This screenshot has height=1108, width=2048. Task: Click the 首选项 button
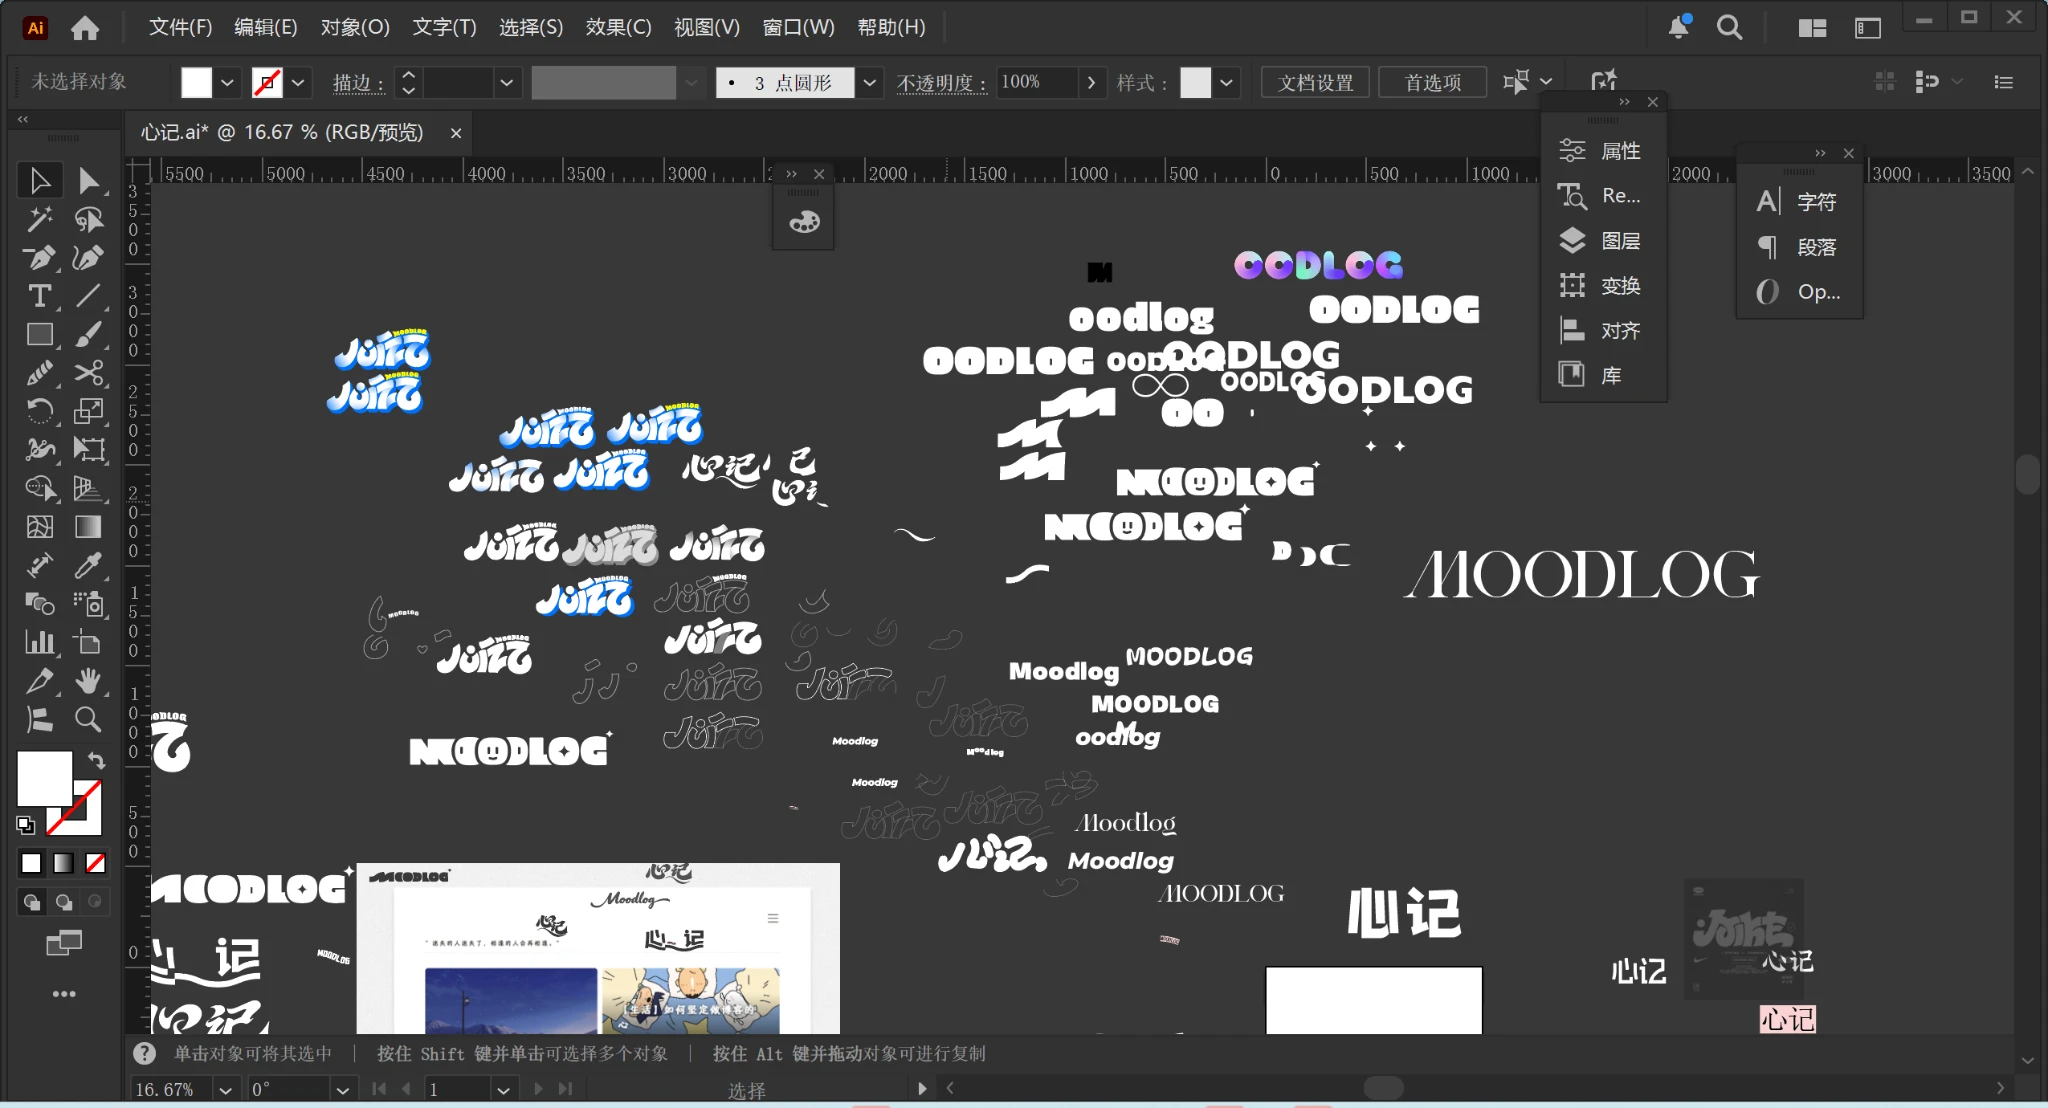coord(1432,83)
